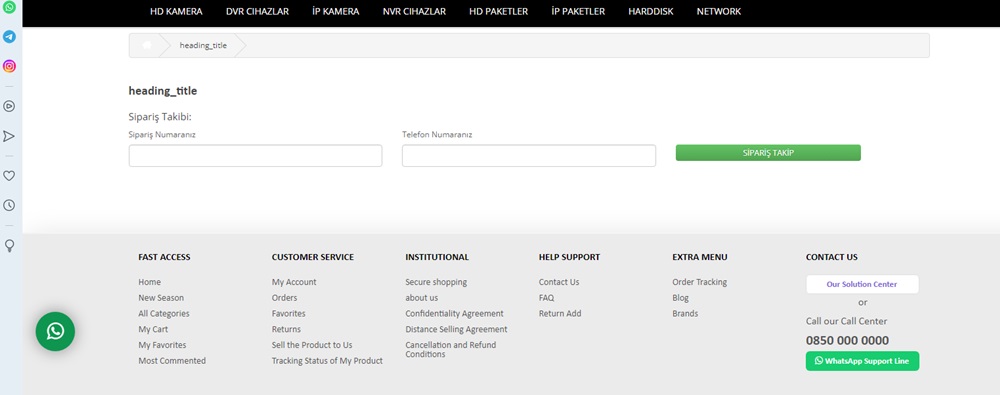Image resolution: width=1000 pixels, height=395 pixels.
Task: Open WhatsApp in the browser sidebar
Action: (x=9, y=8)
